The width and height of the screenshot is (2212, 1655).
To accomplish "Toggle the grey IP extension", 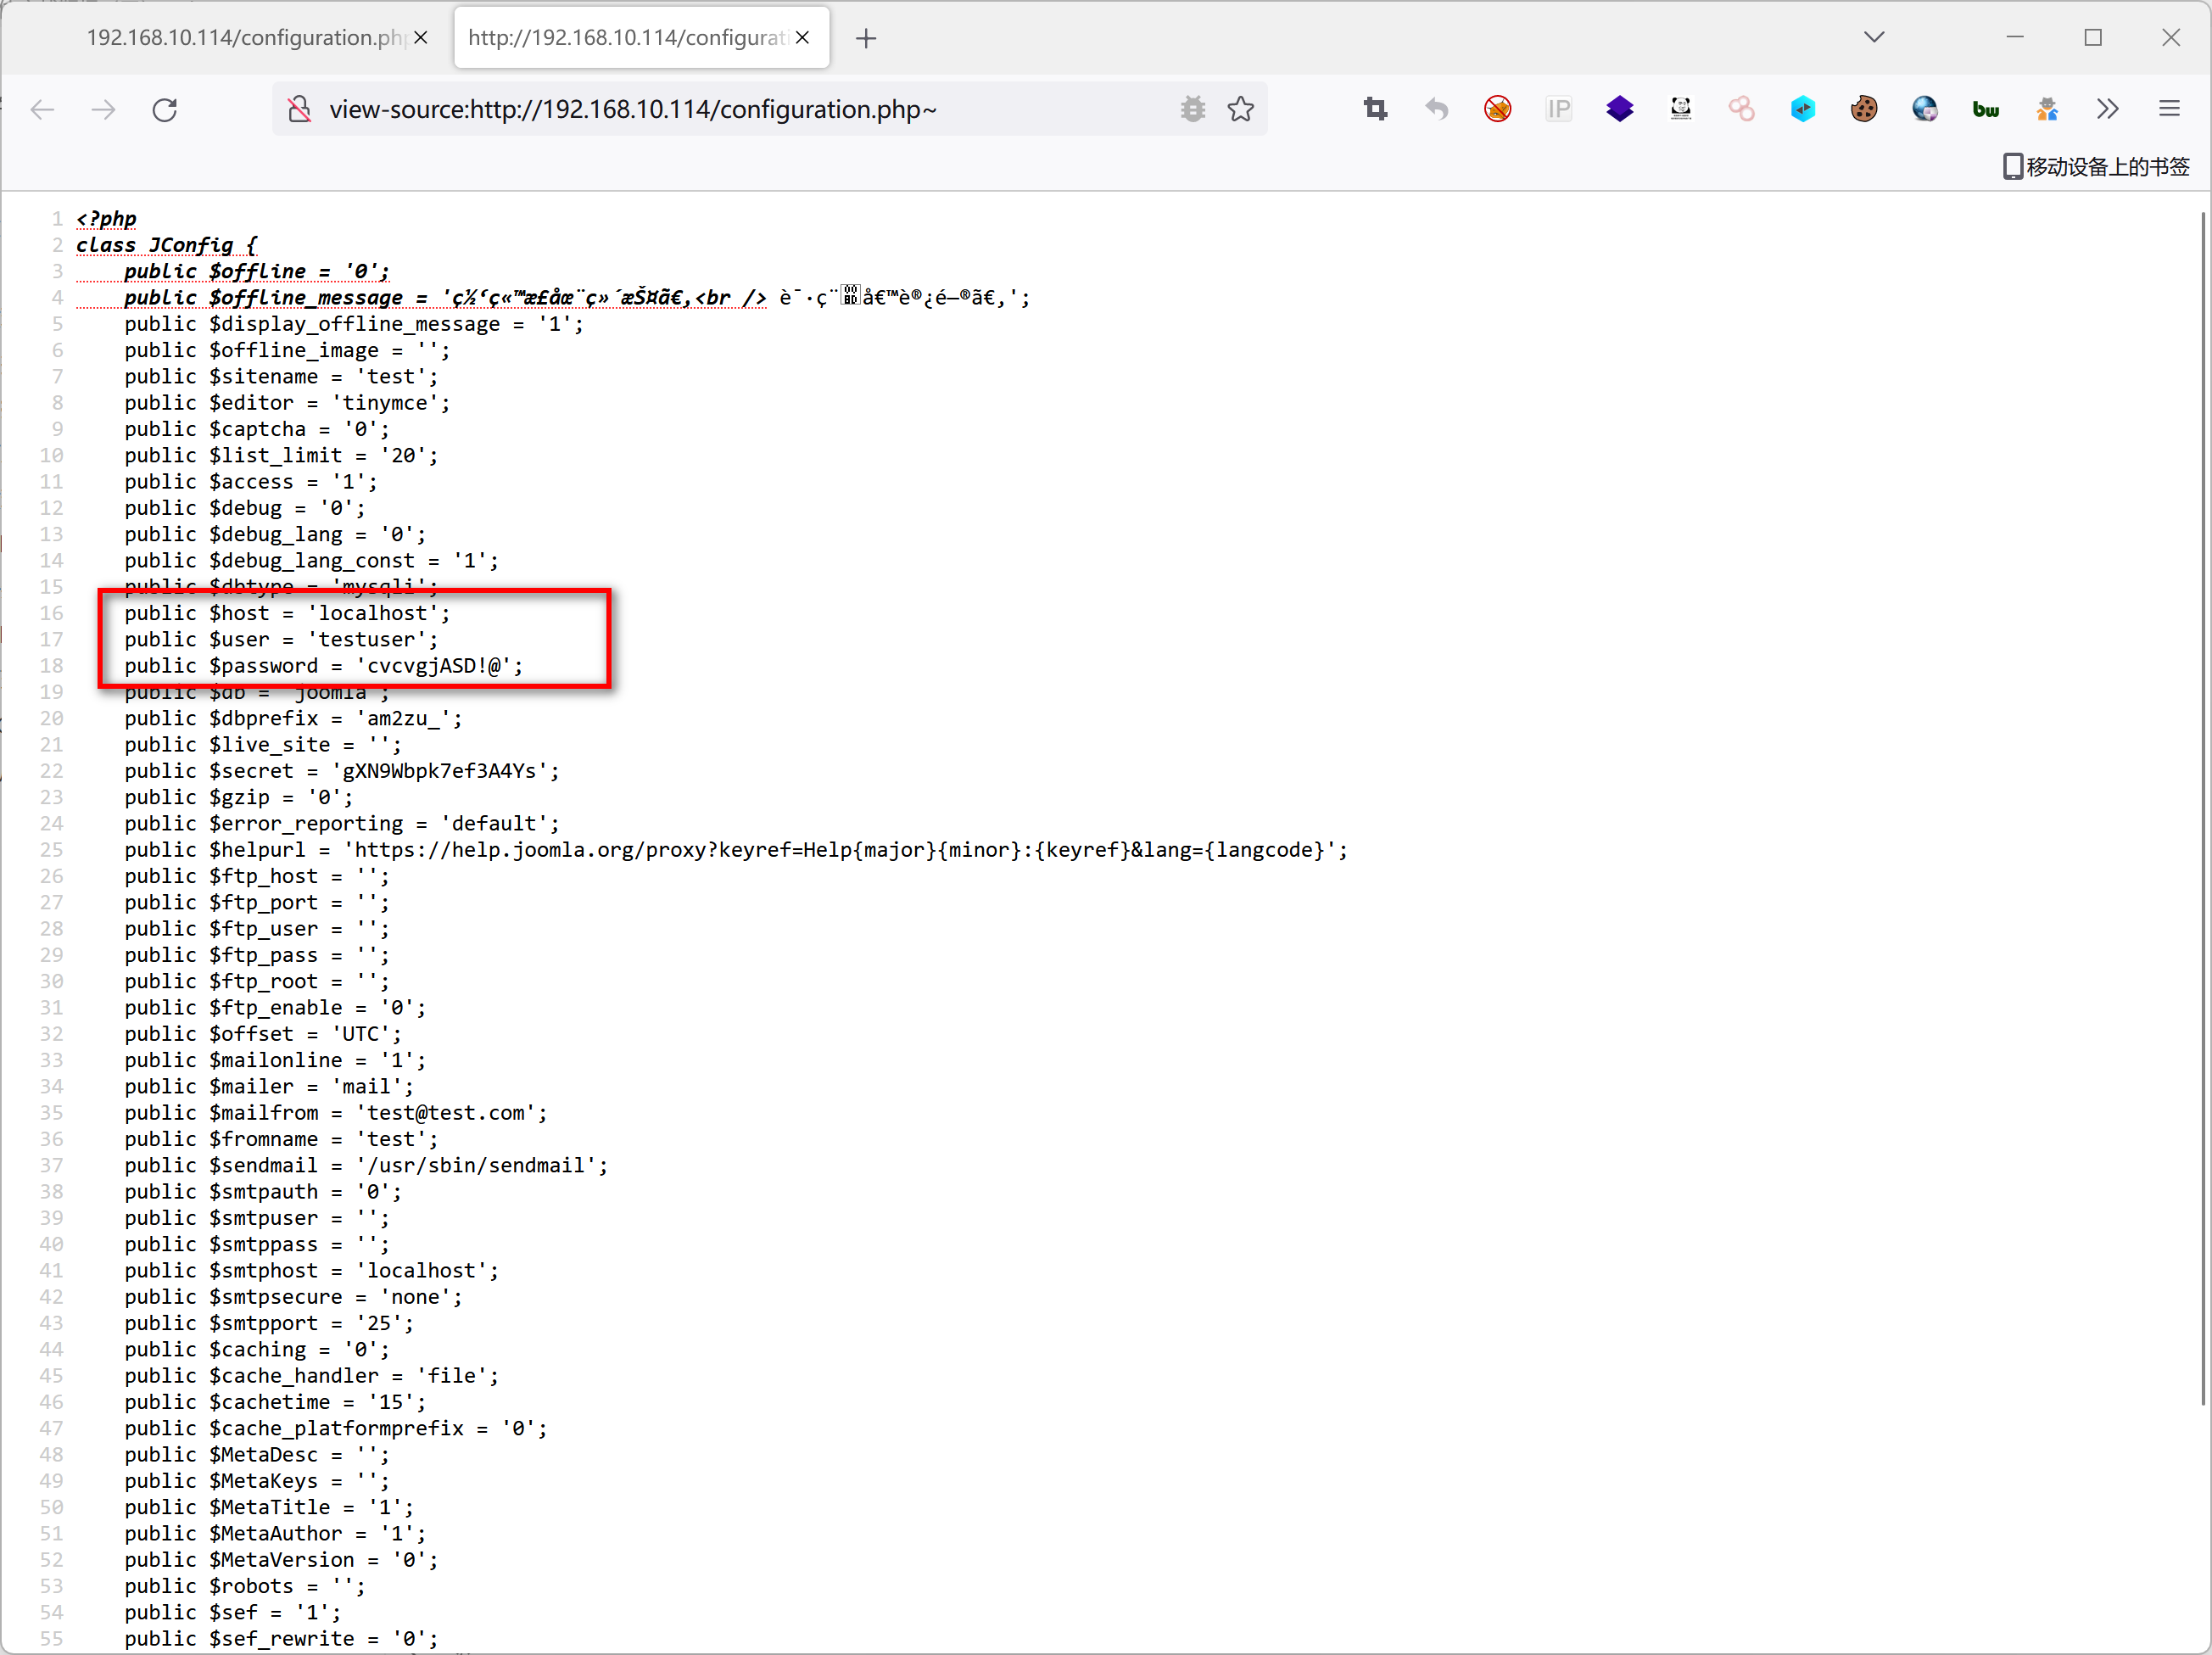I will (x=1558, y=109).
